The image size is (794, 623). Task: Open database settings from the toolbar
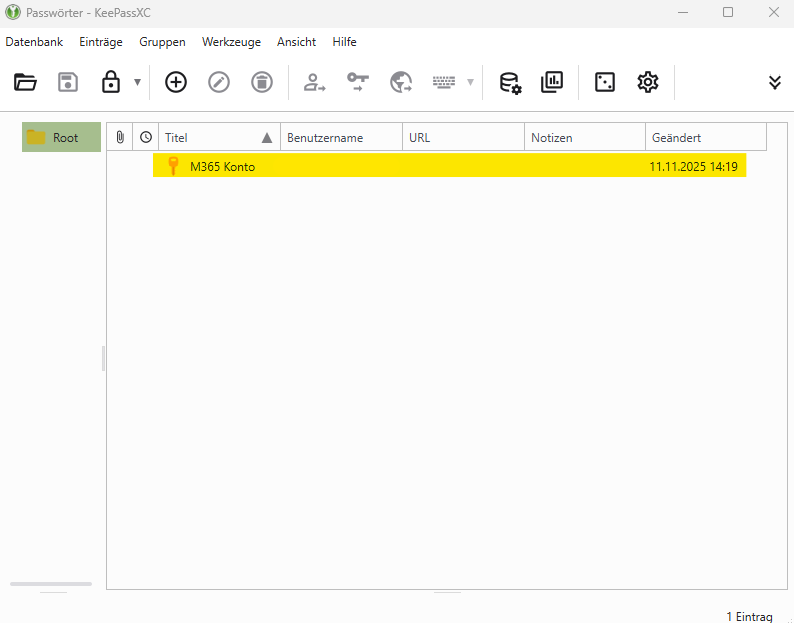[510, 82]
